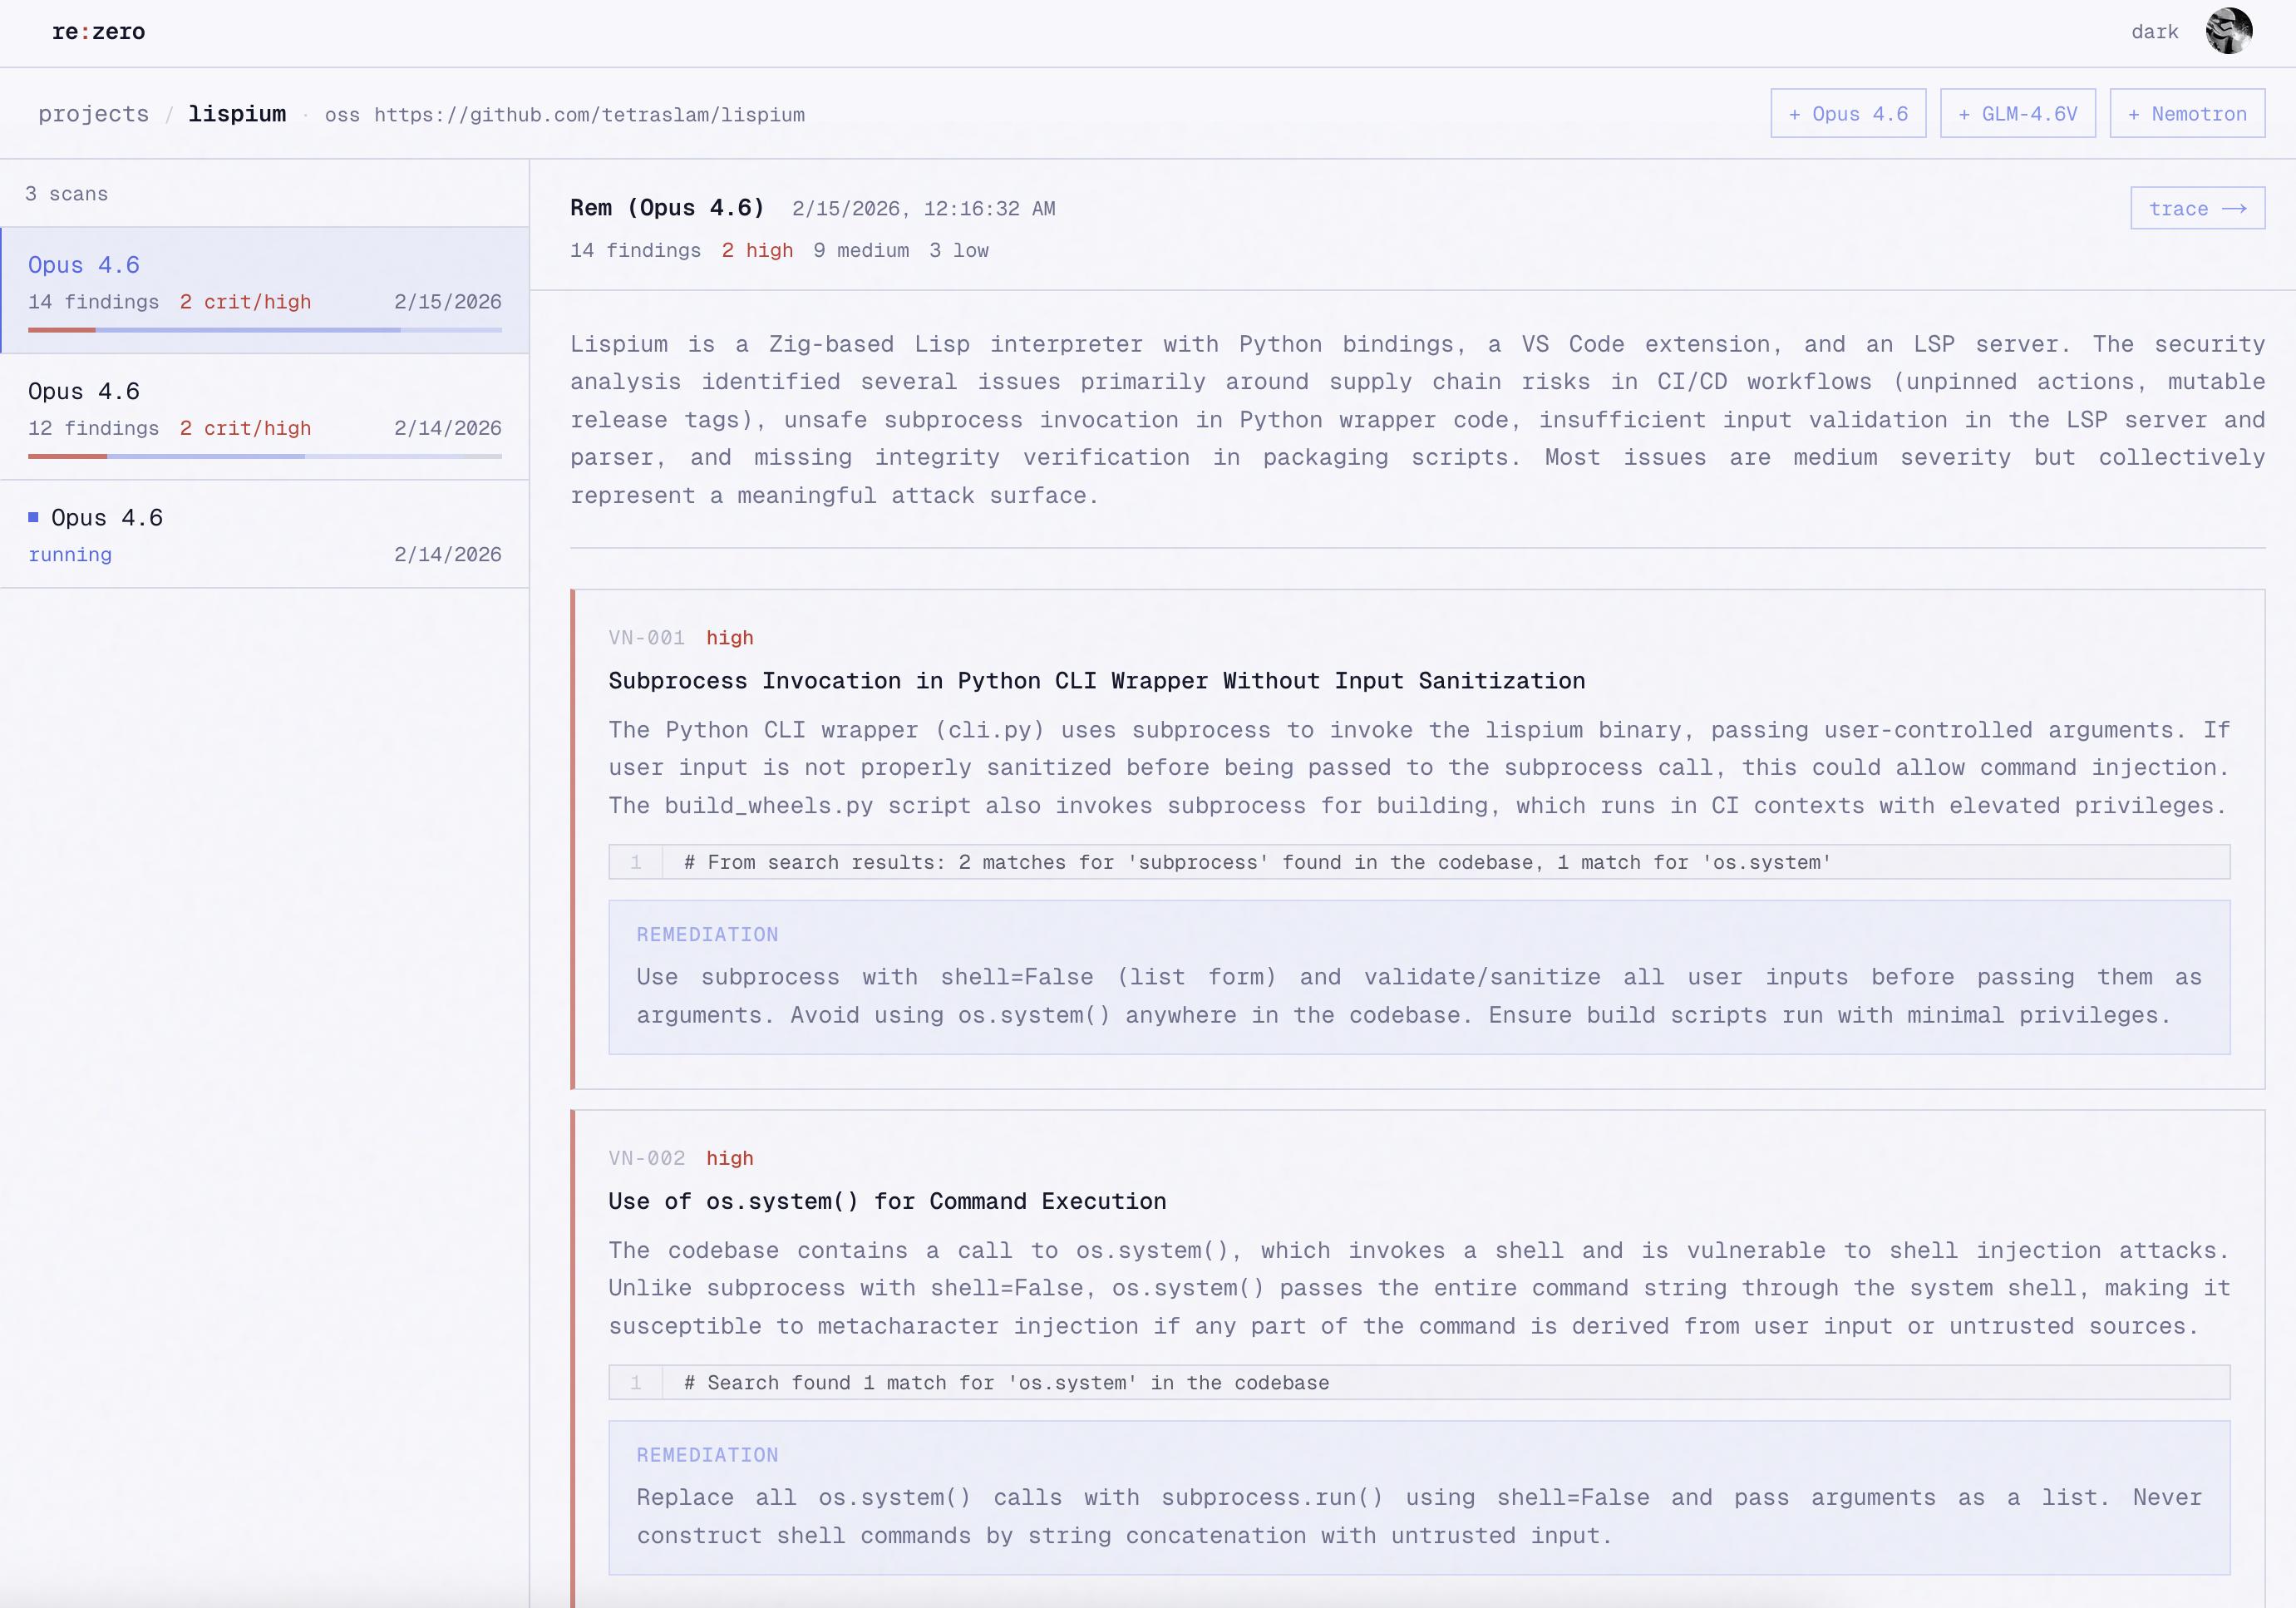Open the user avatar menu
Image resolution: width=2296 pixels, height=1608 pixels.
pos(2228,31)
